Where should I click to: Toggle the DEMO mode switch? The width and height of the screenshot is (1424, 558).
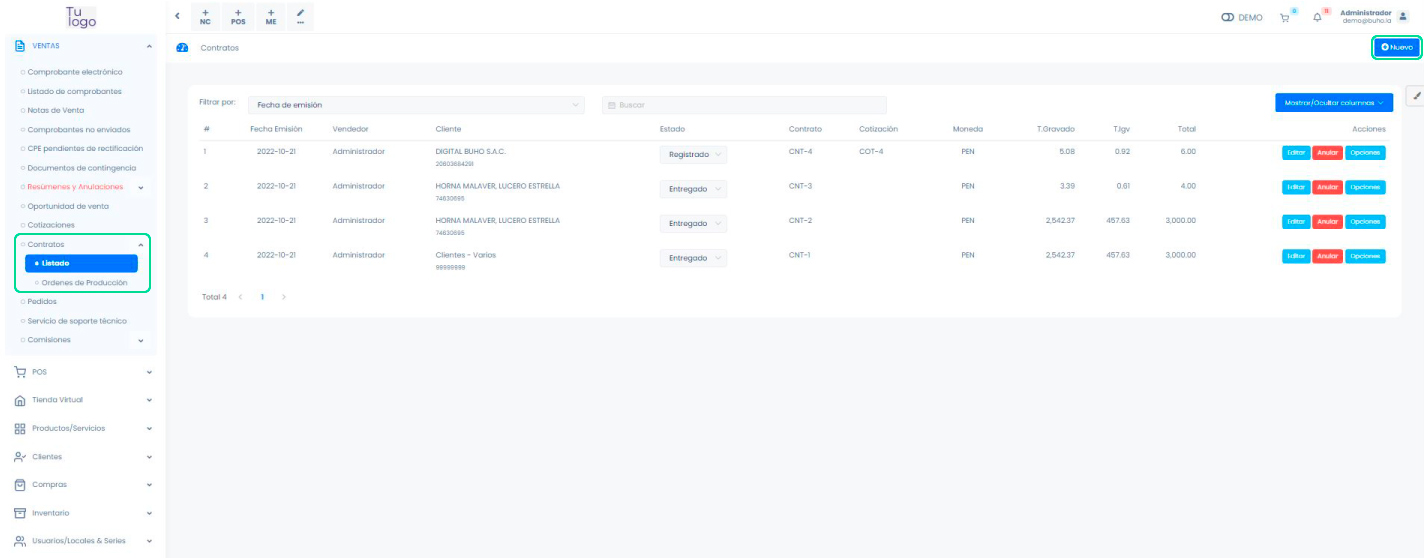coord(1229,17)
